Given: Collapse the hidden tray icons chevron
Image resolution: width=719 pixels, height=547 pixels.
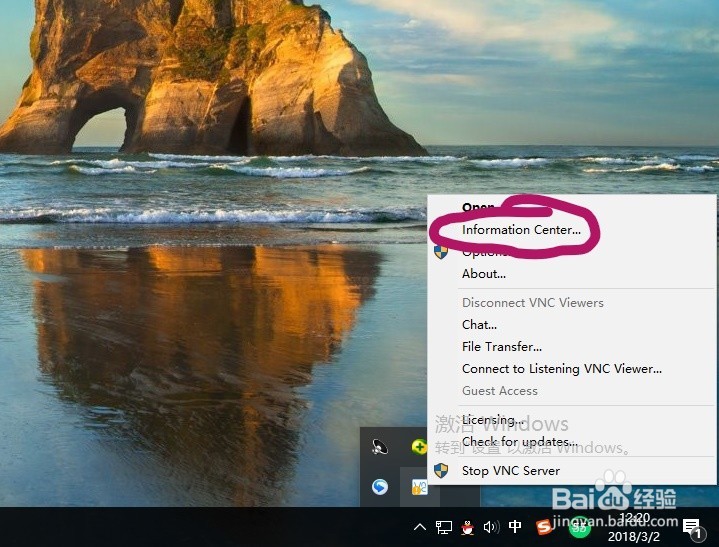Looking at the screenshot, I should [x=420, y=527].
